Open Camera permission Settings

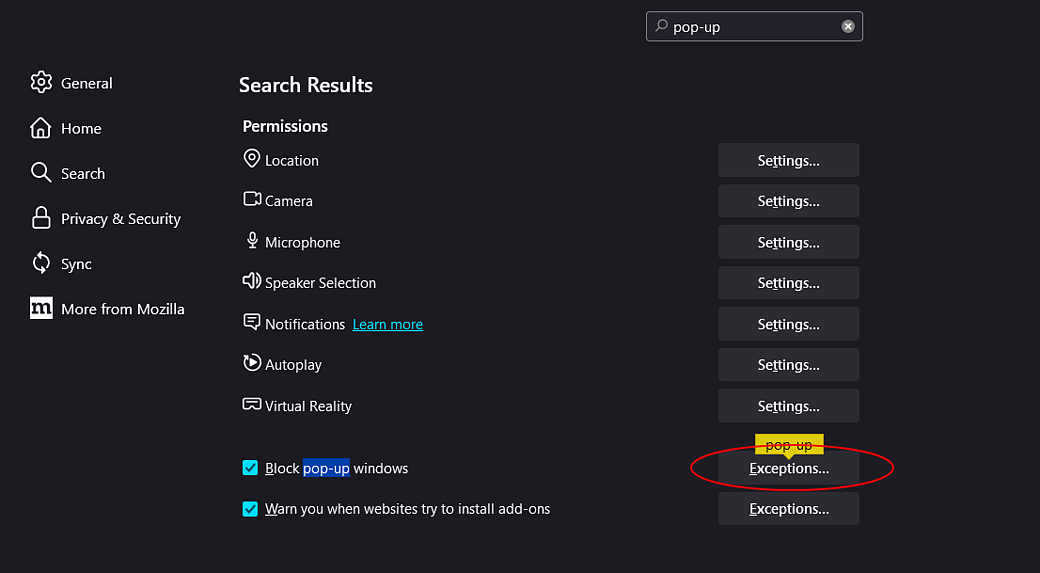788,201
